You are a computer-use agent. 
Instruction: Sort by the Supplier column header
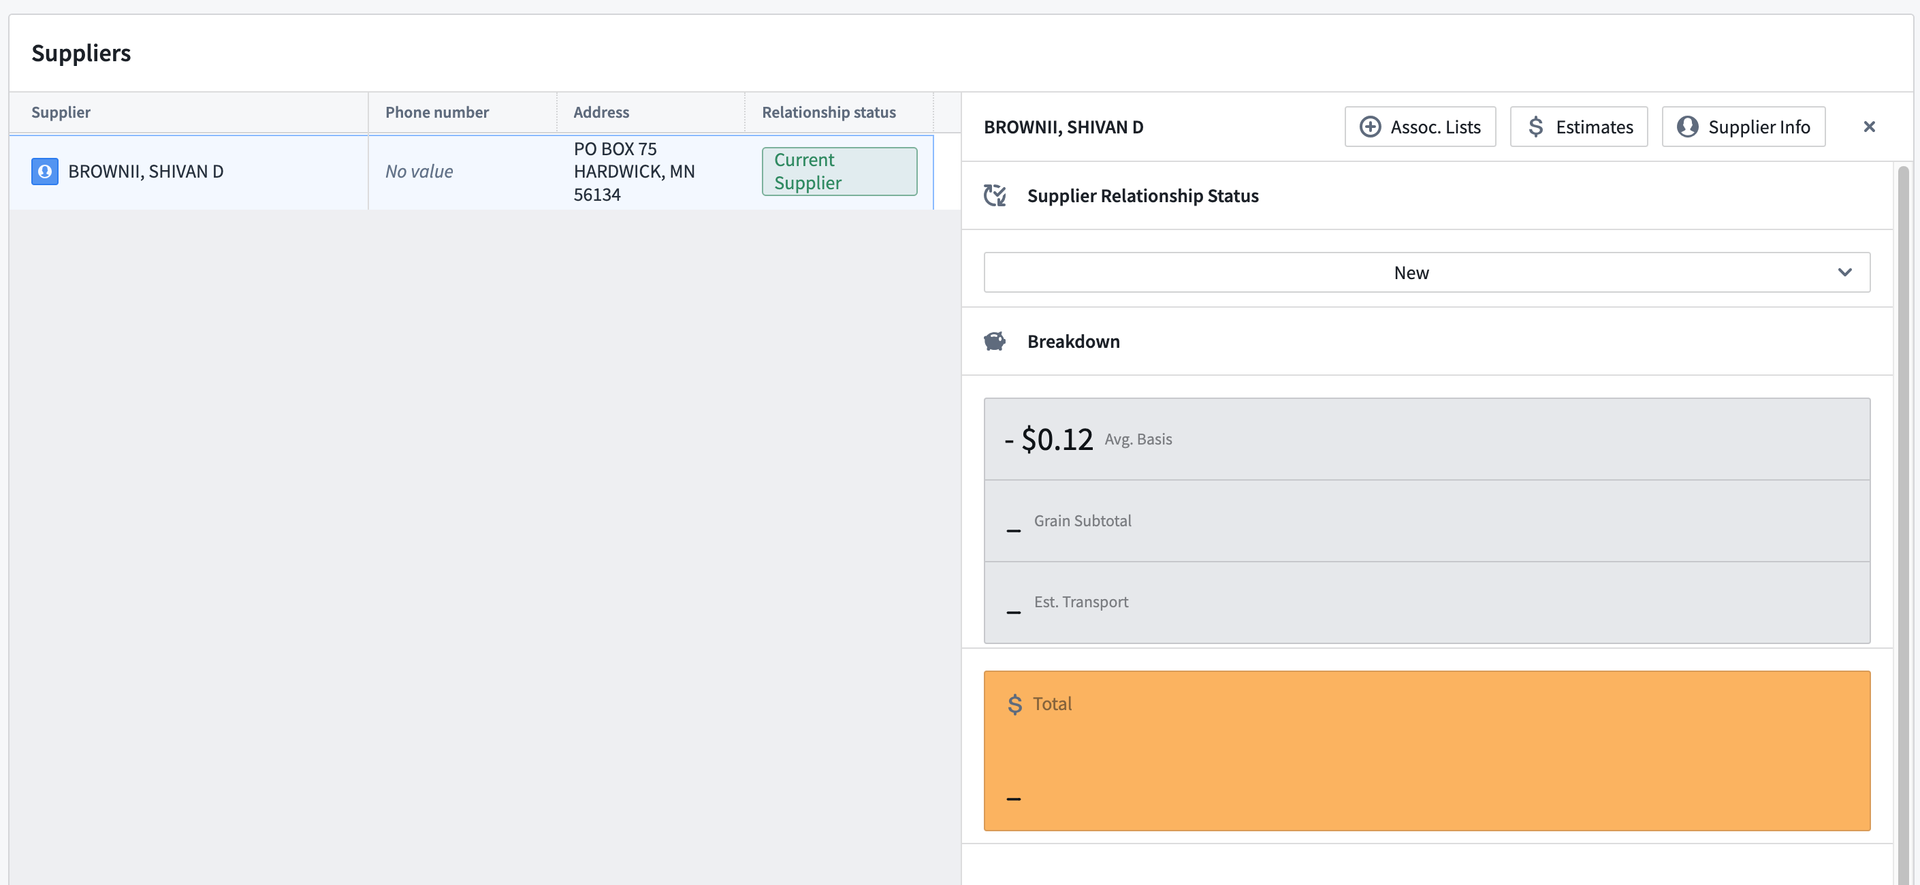click(61, 113)
